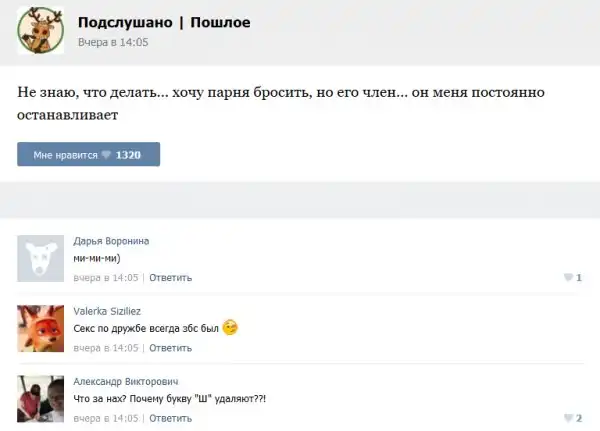Click the winking emoji in Valerka's comment
Viewport: 600px width, 431px height.
(230, 328)
